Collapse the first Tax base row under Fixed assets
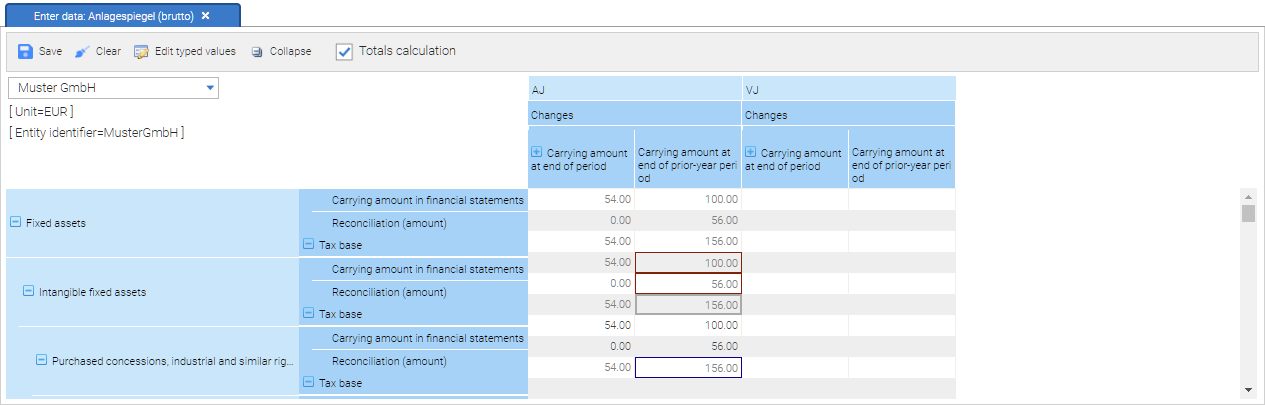This screenshot has height=405, width=1265. tap(308, 244)
